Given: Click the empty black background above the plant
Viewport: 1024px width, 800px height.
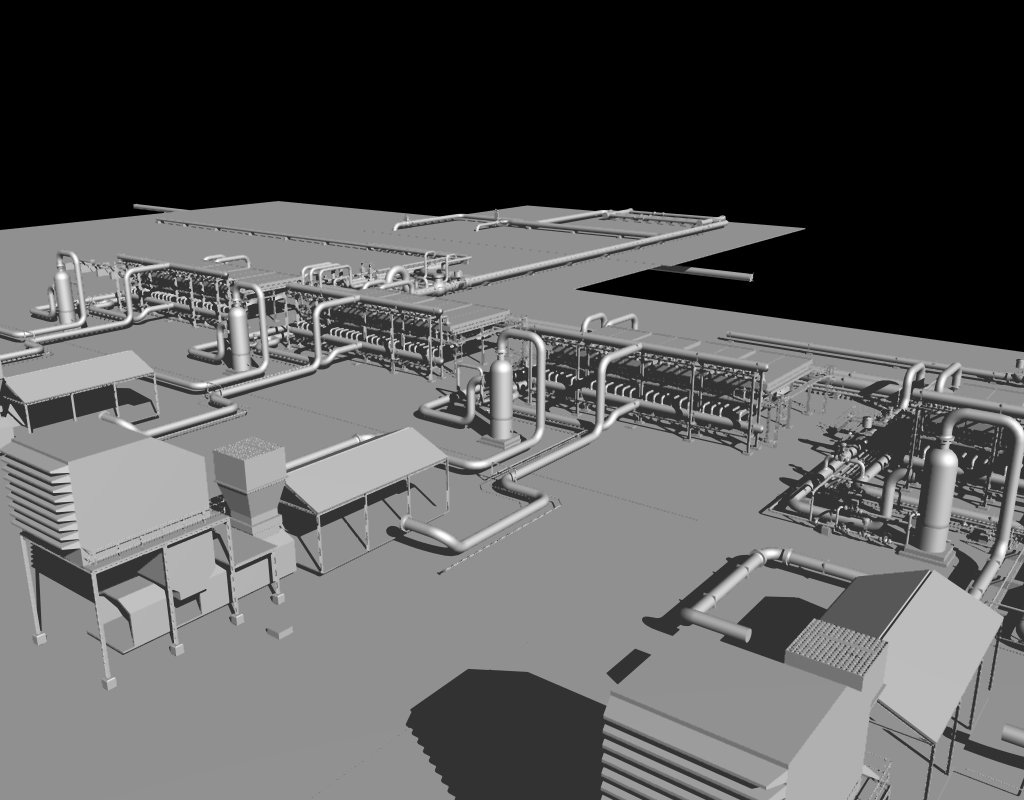Looking at the screenshot, I should tap(500, 100).
